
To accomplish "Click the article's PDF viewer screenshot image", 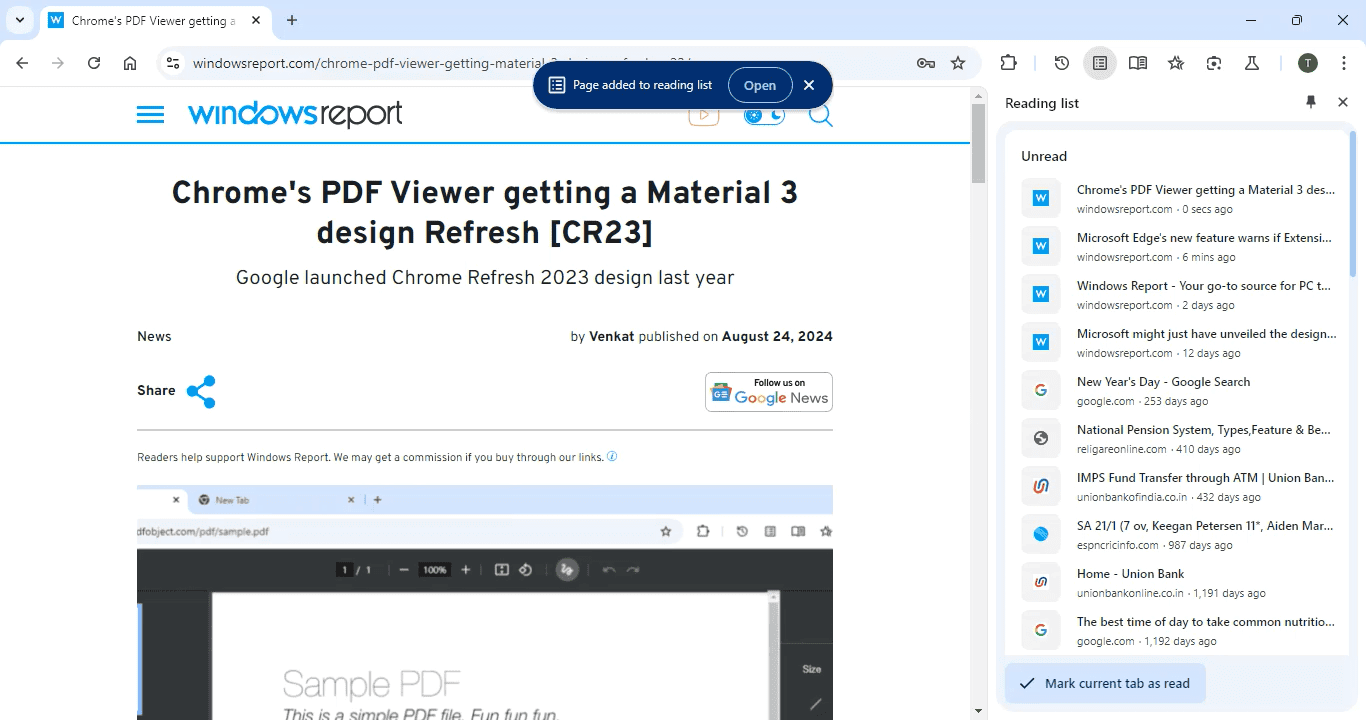I will click(485, 602).
